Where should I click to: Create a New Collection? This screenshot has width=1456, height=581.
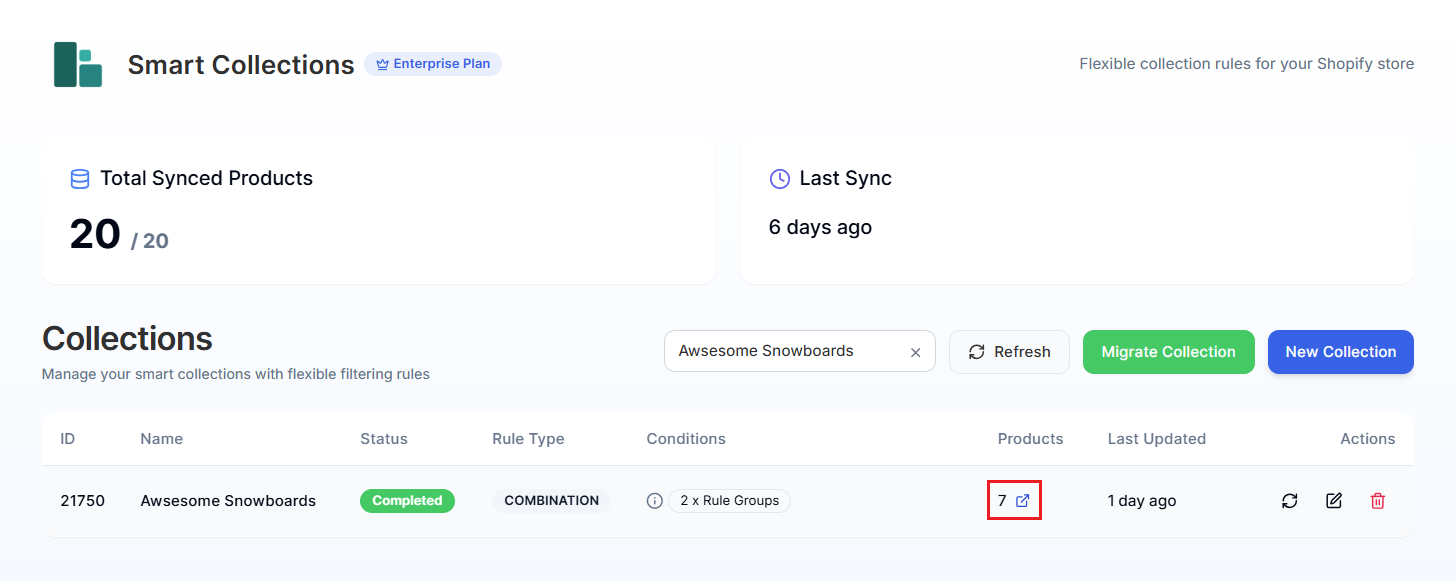[1340, 351]
